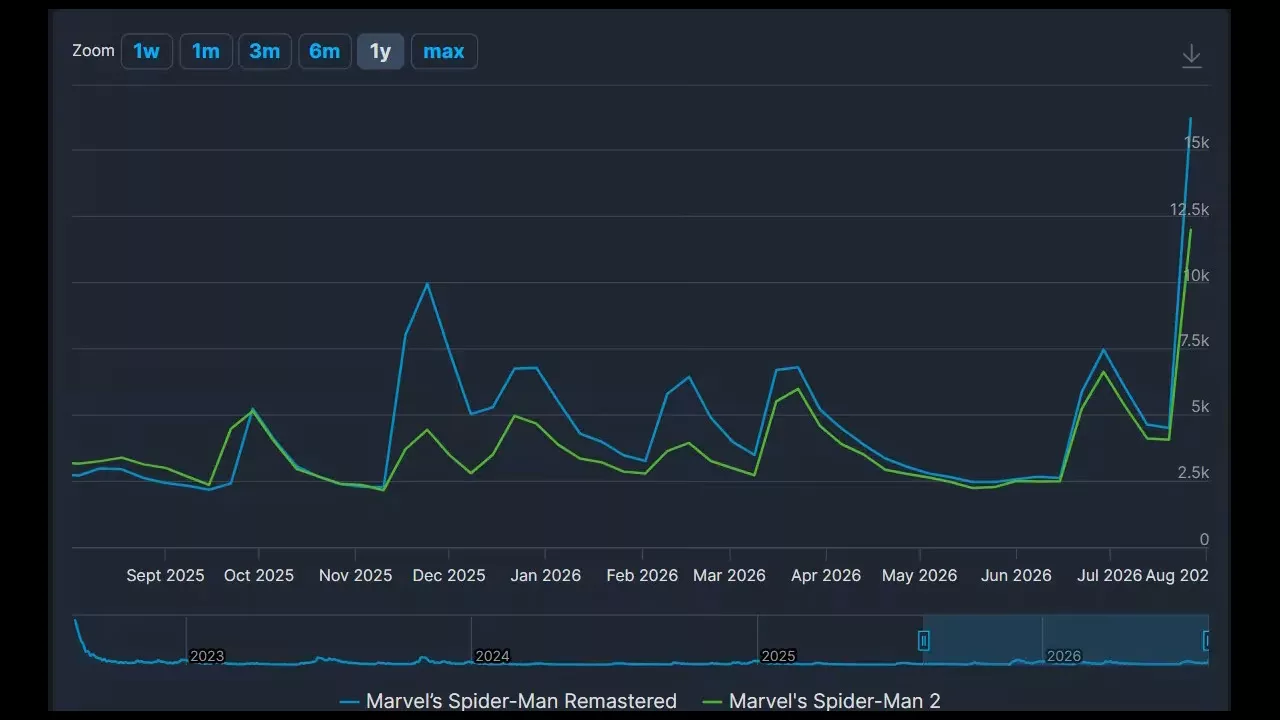The width and height of the screenshot is (1280, 720).
Task: Click the Jun 2026 axis label
Action: click(x=1016, y=575)
